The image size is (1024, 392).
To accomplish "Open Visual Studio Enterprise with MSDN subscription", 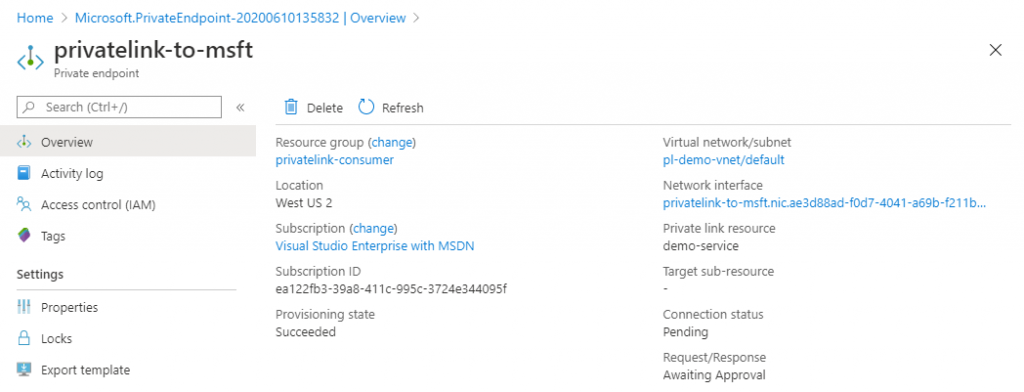I will click(x=375, y=246).
